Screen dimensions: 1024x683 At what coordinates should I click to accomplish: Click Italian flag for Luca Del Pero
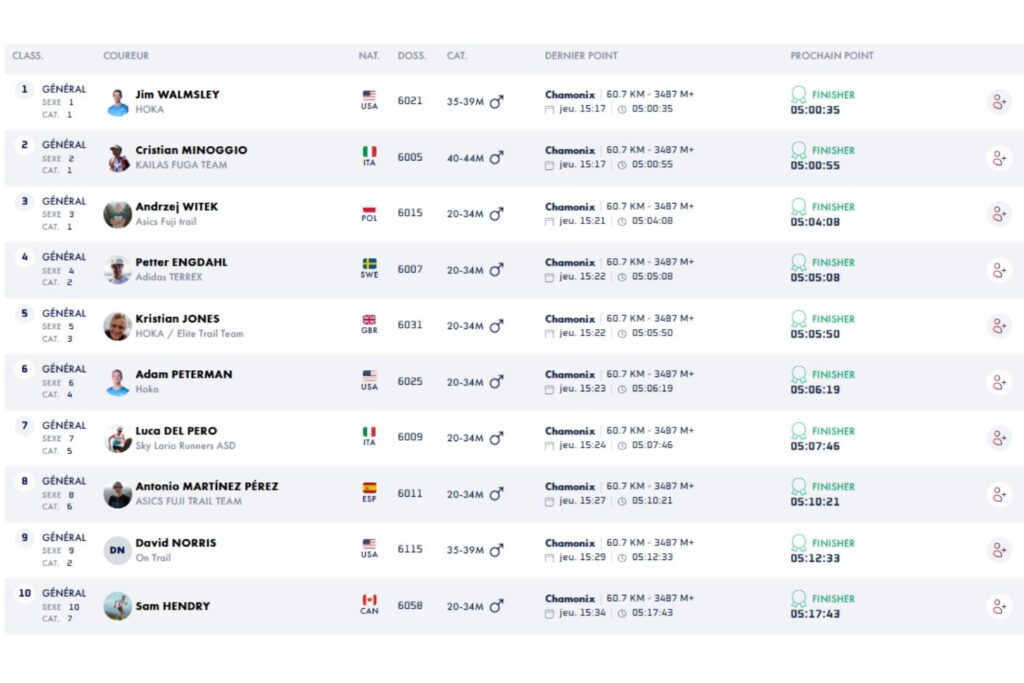pos(369,432)
